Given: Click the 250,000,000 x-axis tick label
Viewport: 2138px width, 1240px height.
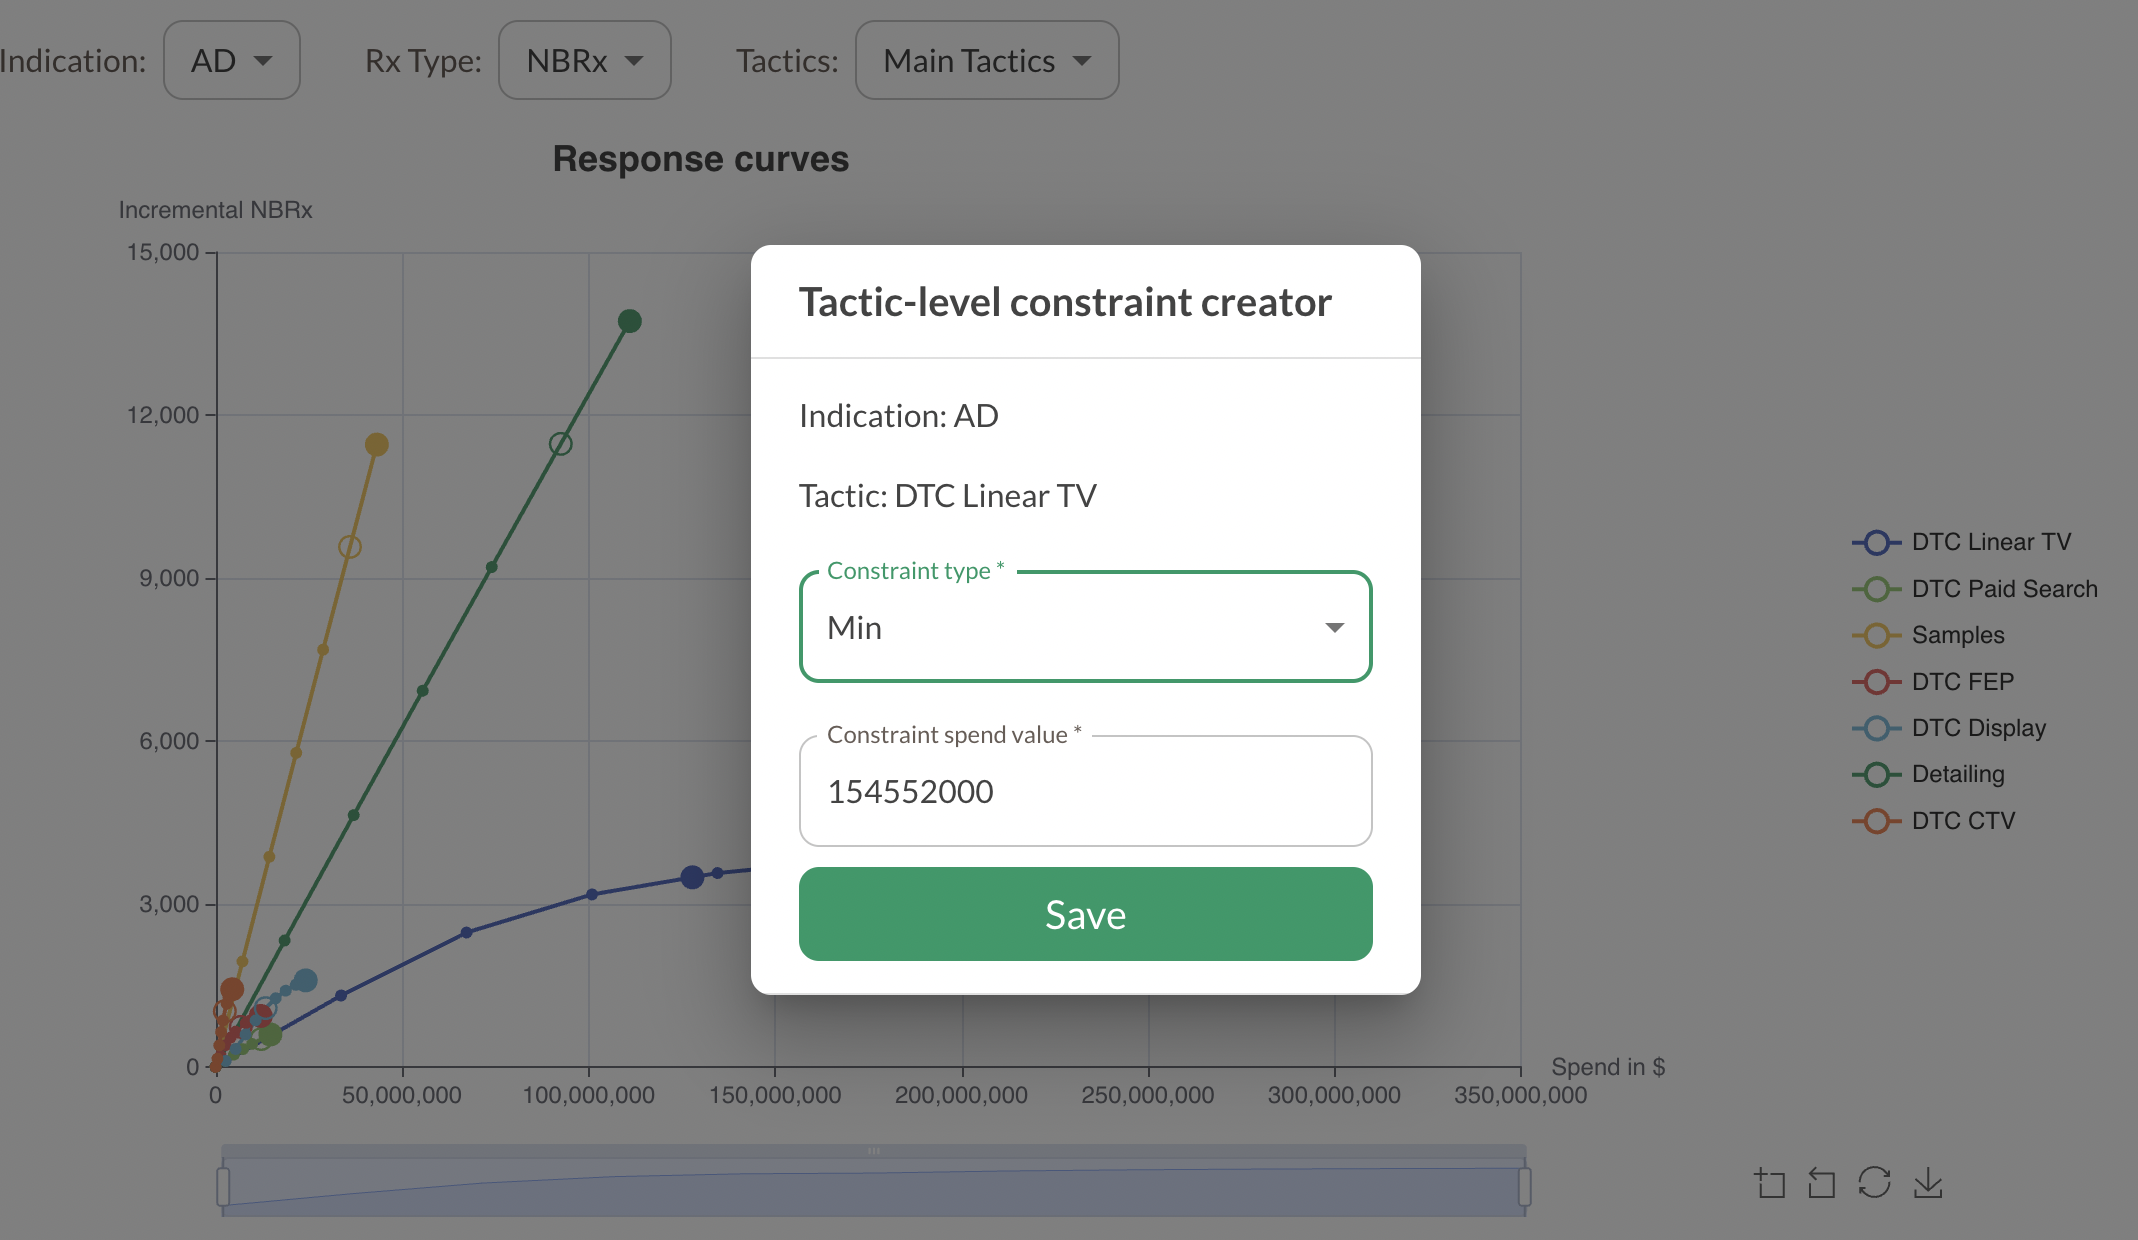Looking at the screenshot, I should point(1148,1095).
